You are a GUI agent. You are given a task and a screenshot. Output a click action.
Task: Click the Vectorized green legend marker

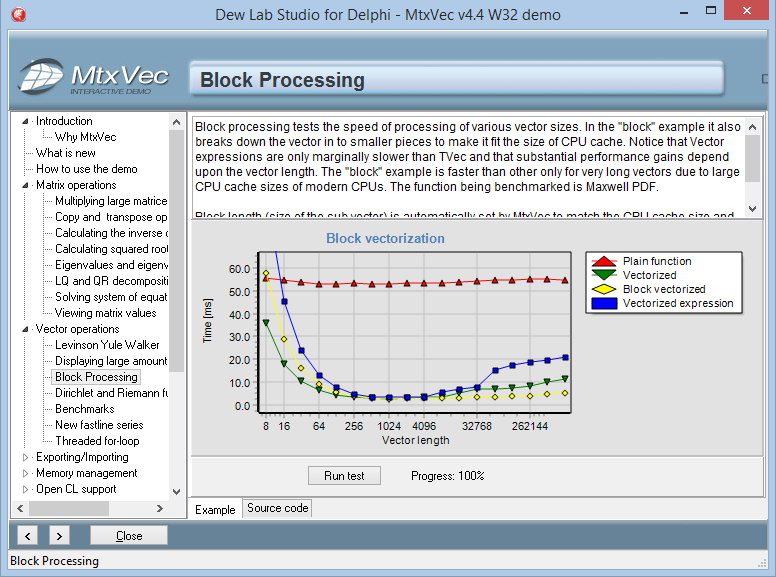click(x=604, y=275)
